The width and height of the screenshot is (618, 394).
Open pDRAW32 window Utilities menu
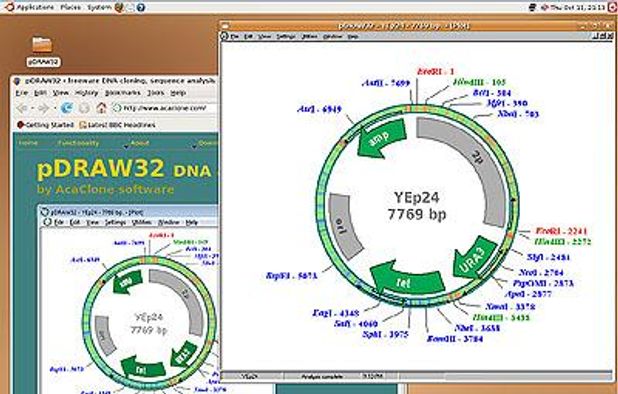tap(309, 36)
